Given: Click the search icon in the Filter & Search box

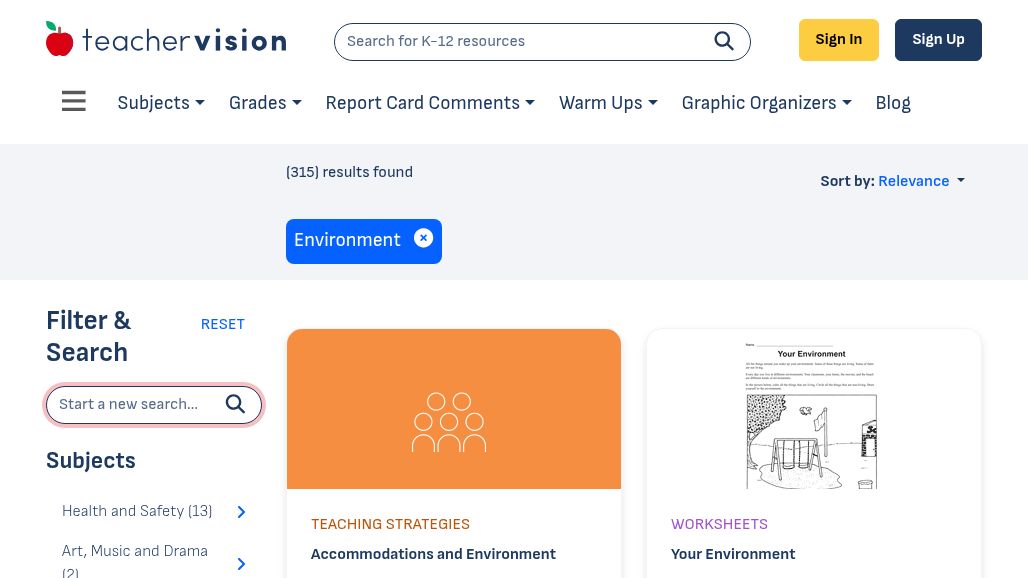Looking at the screenshot, I should pyautogui.click(x=235, y=404).
